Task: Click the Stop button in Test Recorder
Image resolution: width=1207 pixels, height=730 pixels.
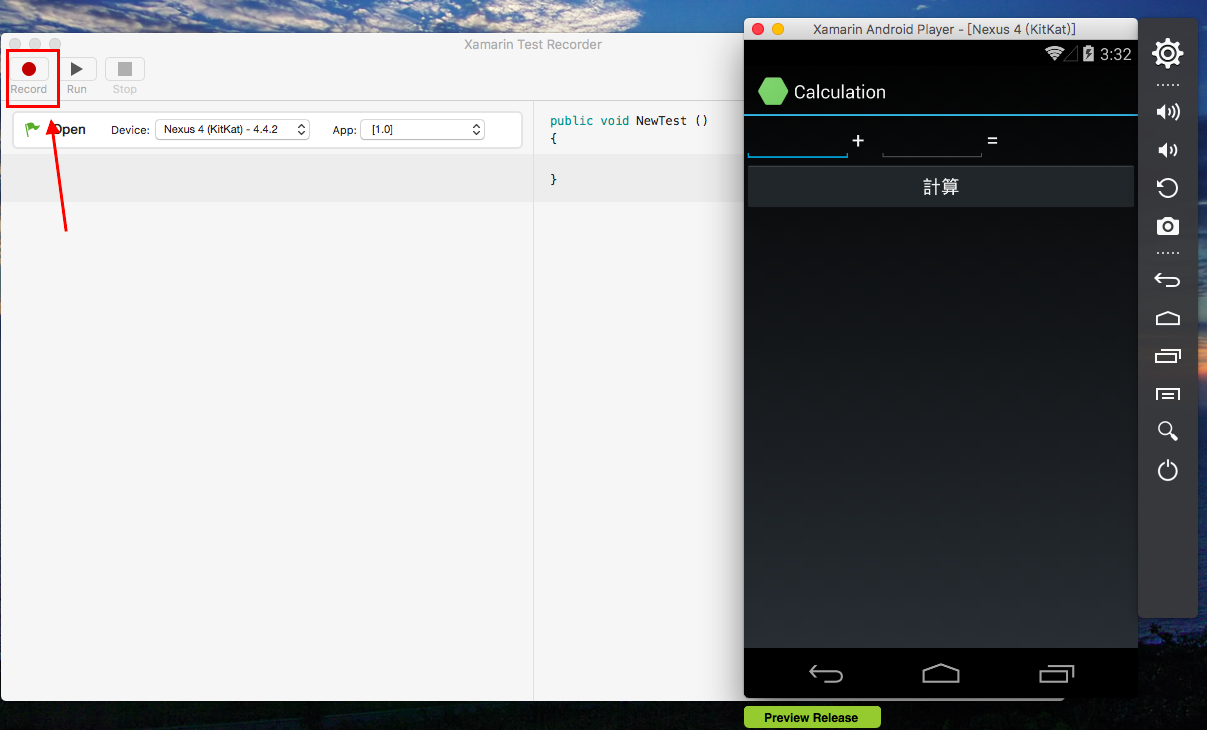Action: [125, 69]
